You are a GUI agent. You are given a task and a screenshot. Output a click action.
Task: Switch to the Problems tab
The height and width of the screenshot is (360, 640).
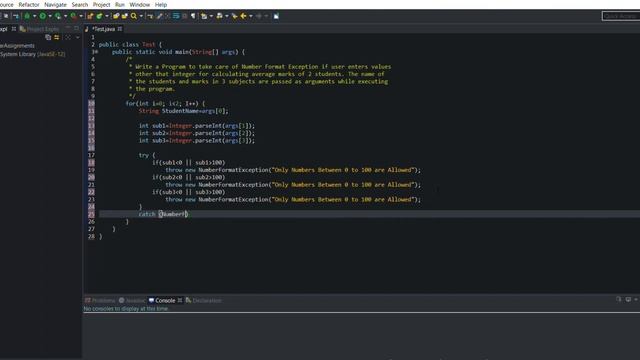click(x=100, y=300)
